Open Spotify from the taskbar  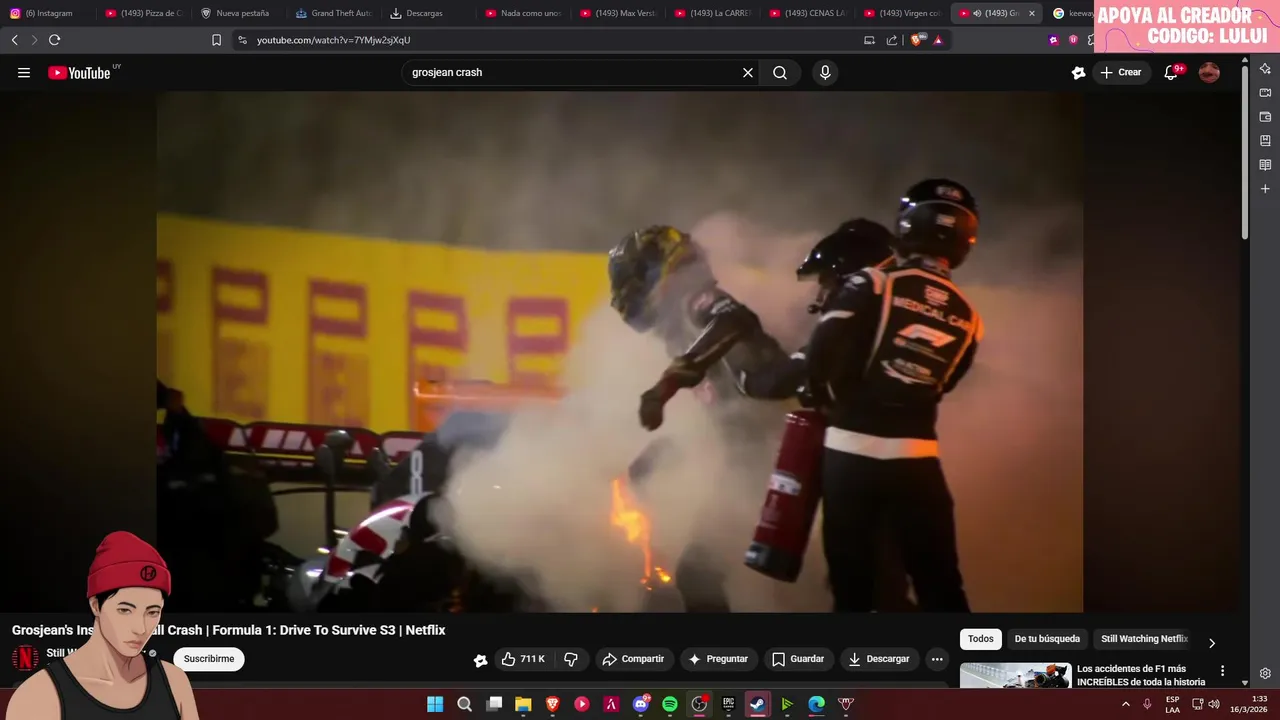tap(670, 704)
